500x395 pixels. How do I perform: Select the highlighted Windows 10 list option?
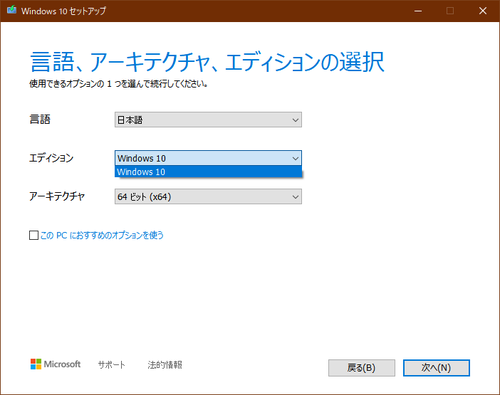click(x=208, y=172)
